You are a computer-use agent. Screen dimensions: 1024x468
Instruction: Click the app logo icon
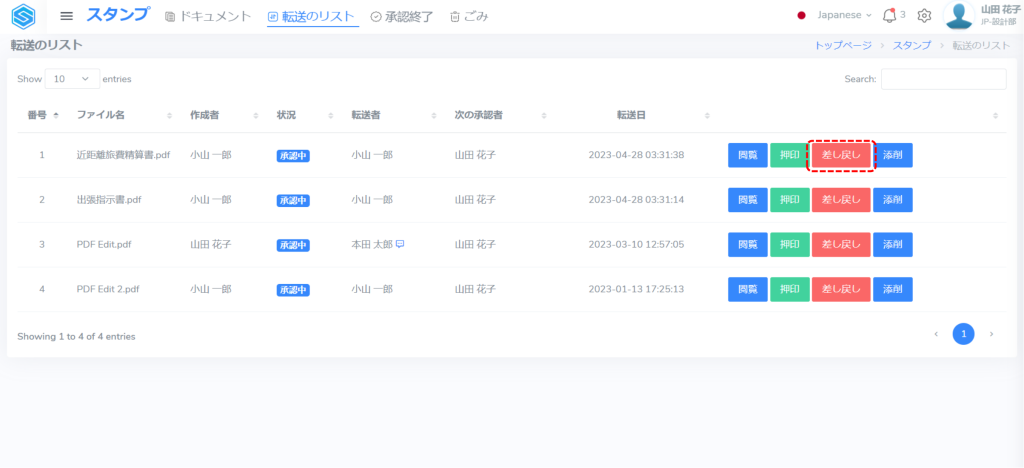click(x=23, y=16)
